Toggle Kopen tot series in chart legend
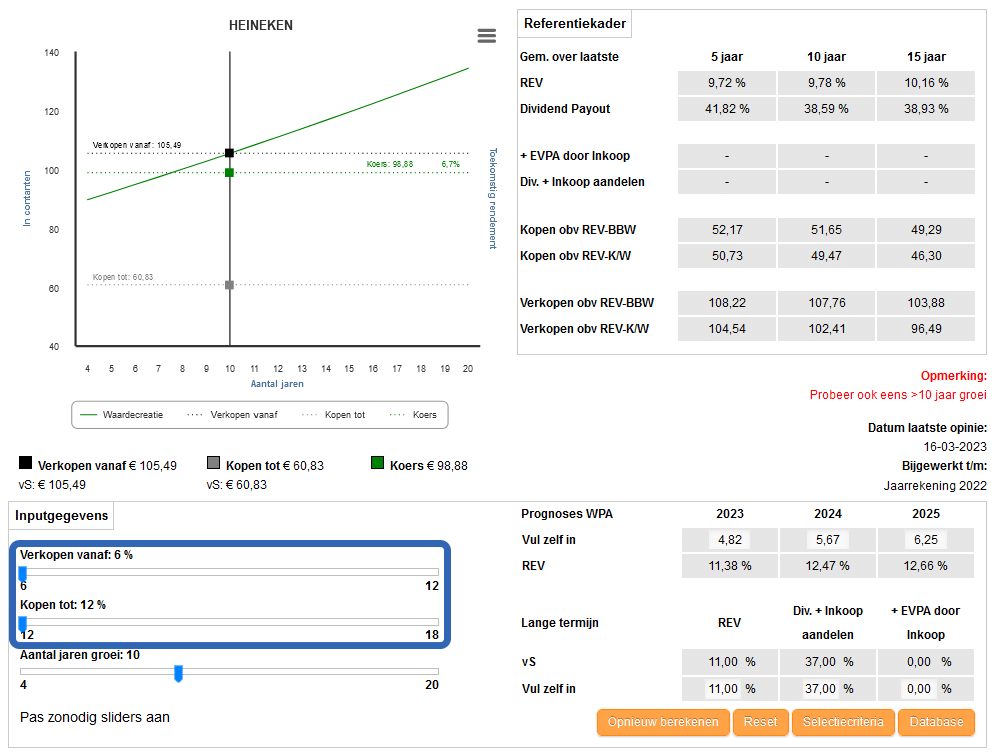Viewport: 995px width, 756px height. [x=334, y=415]
